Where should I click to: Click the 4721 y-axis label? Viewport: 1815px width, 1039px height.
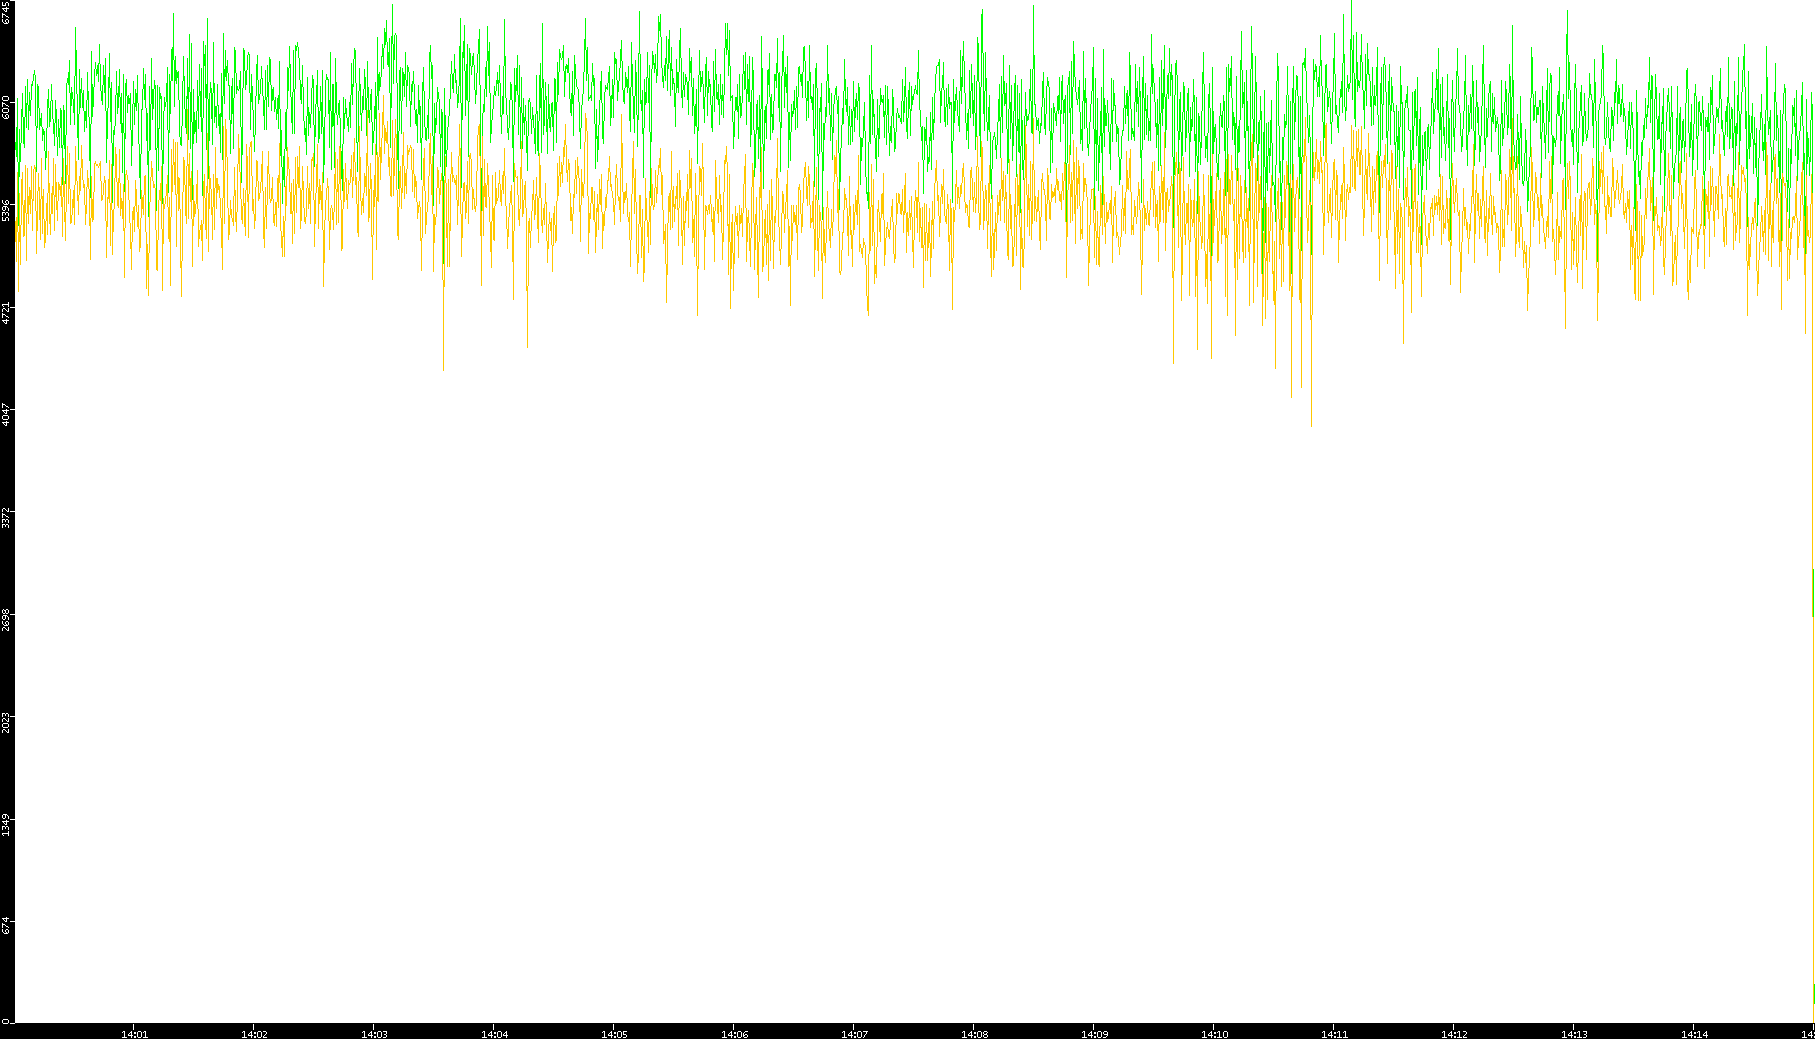click(6, 313)
